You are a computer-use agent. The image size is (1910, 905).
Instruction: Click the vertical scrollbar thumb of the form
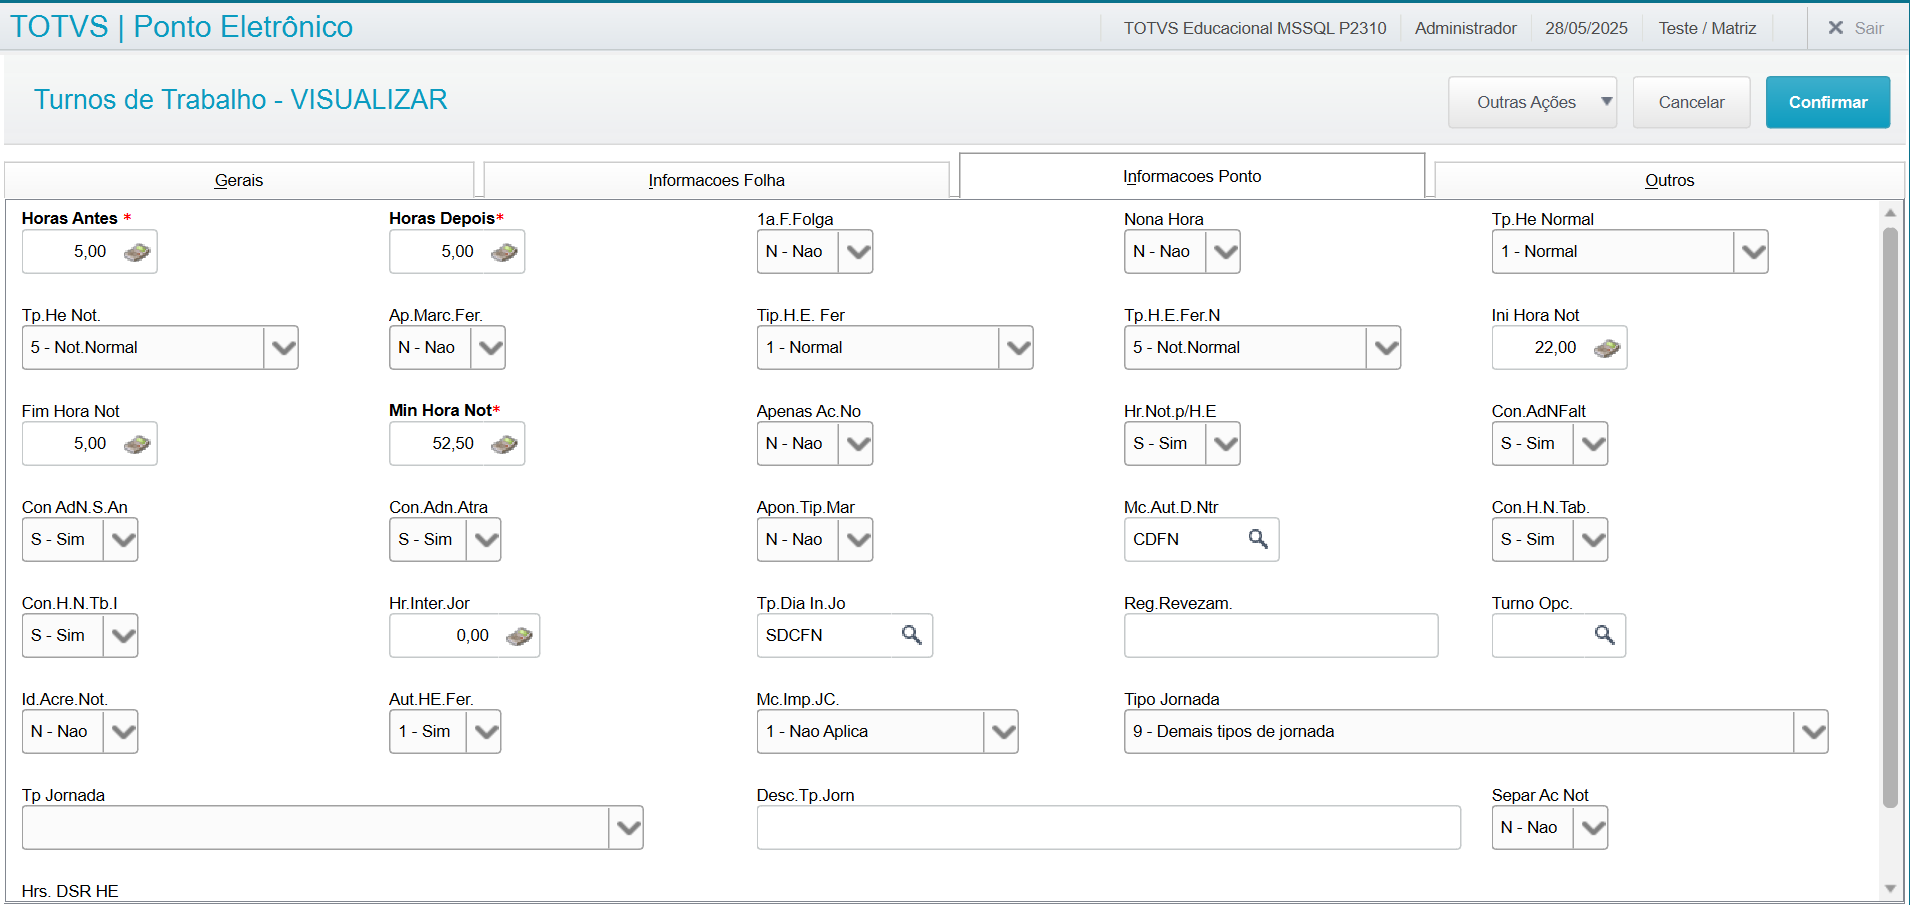pos(1889,515)
